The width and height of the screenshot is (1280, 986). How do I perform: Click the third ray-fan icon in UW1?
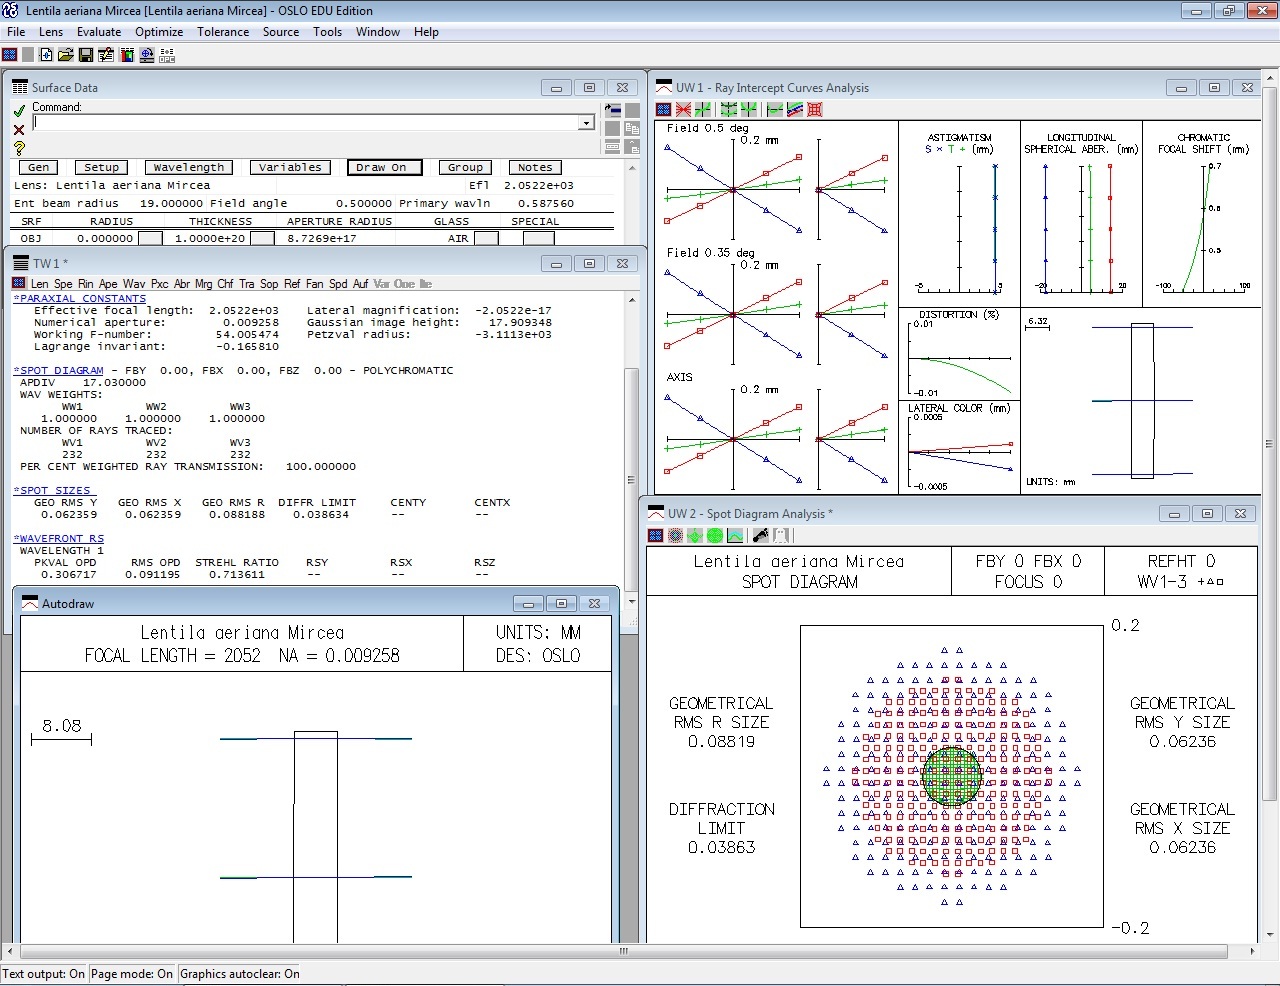click(x=703, y=109)
